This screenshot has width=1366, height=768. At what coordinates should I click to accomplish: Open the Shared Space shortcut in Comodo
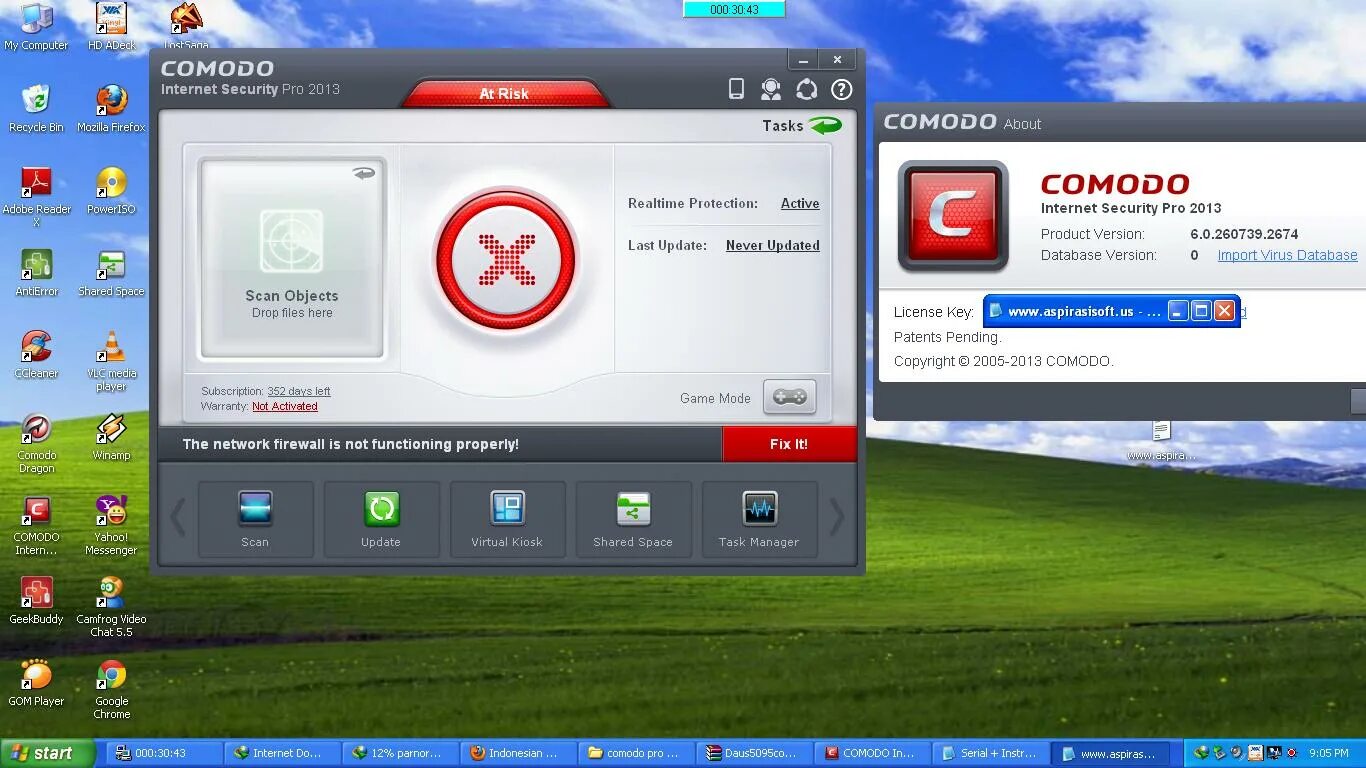point(633,519)
